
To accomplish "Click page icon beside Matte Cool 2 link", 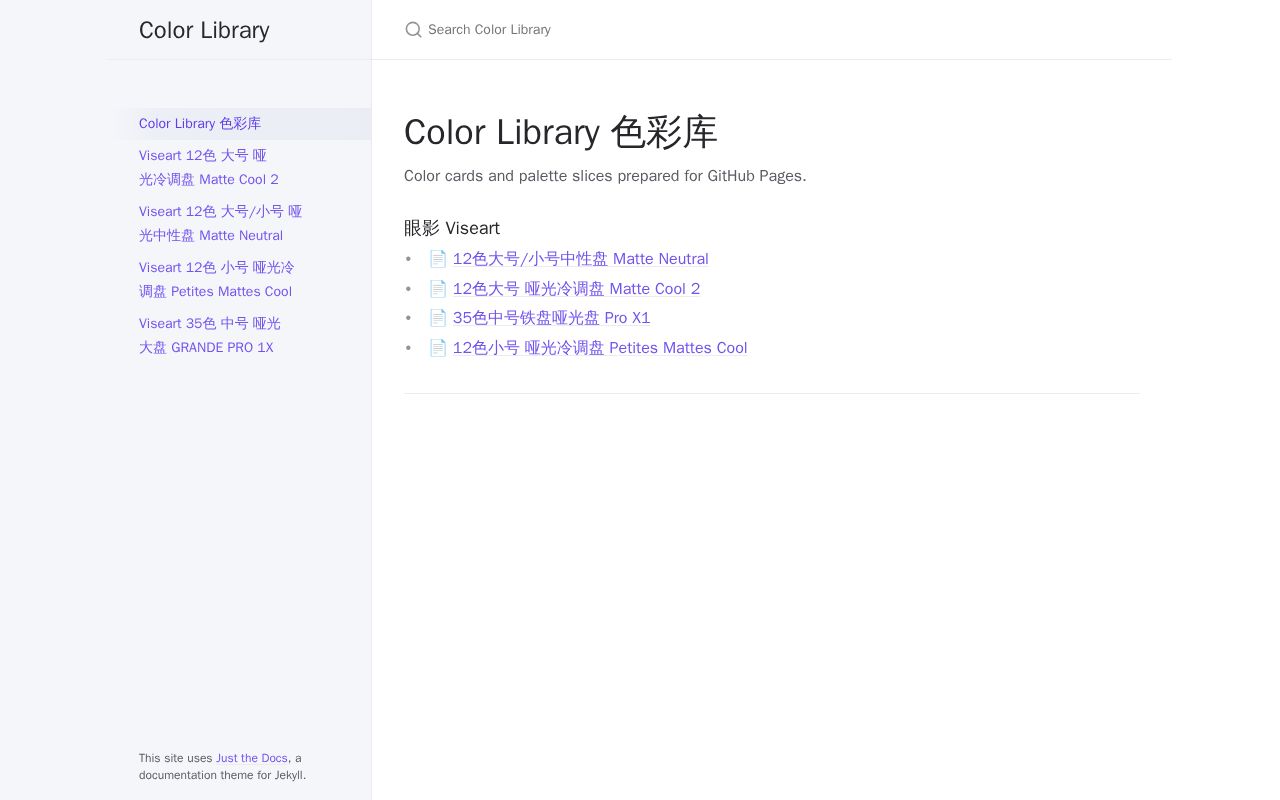I will click(438, 289).
